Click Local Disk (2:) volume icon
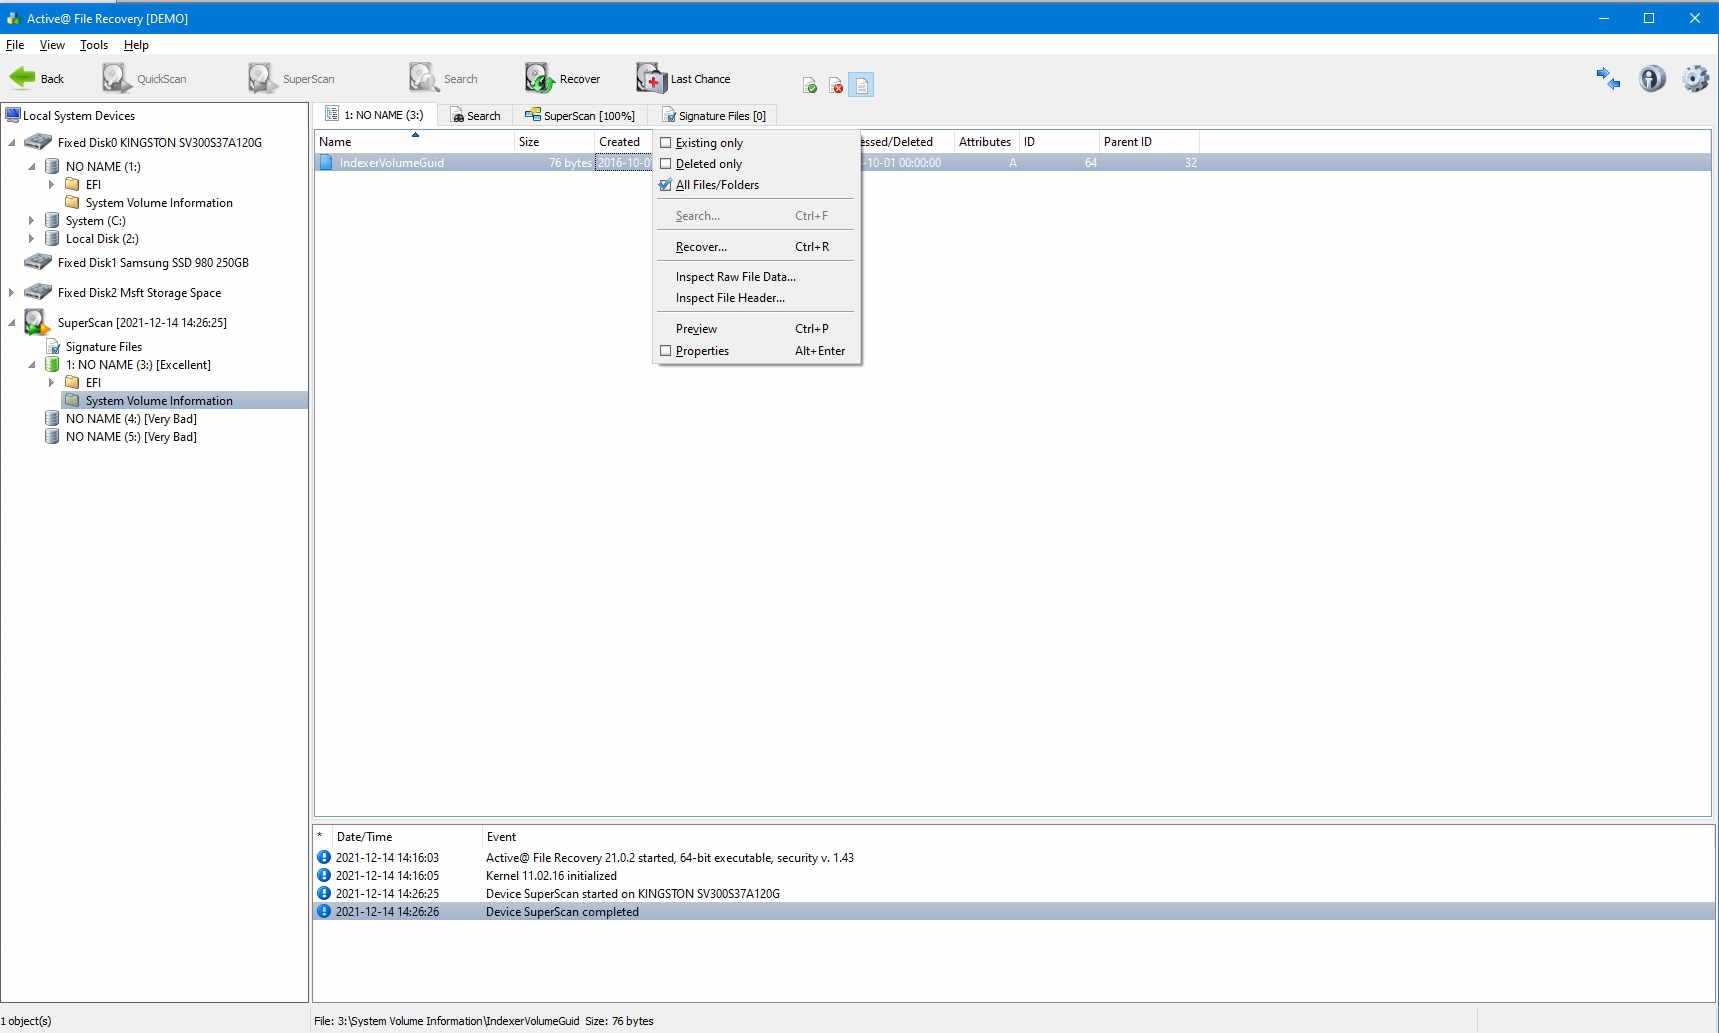 coord(52,238)
